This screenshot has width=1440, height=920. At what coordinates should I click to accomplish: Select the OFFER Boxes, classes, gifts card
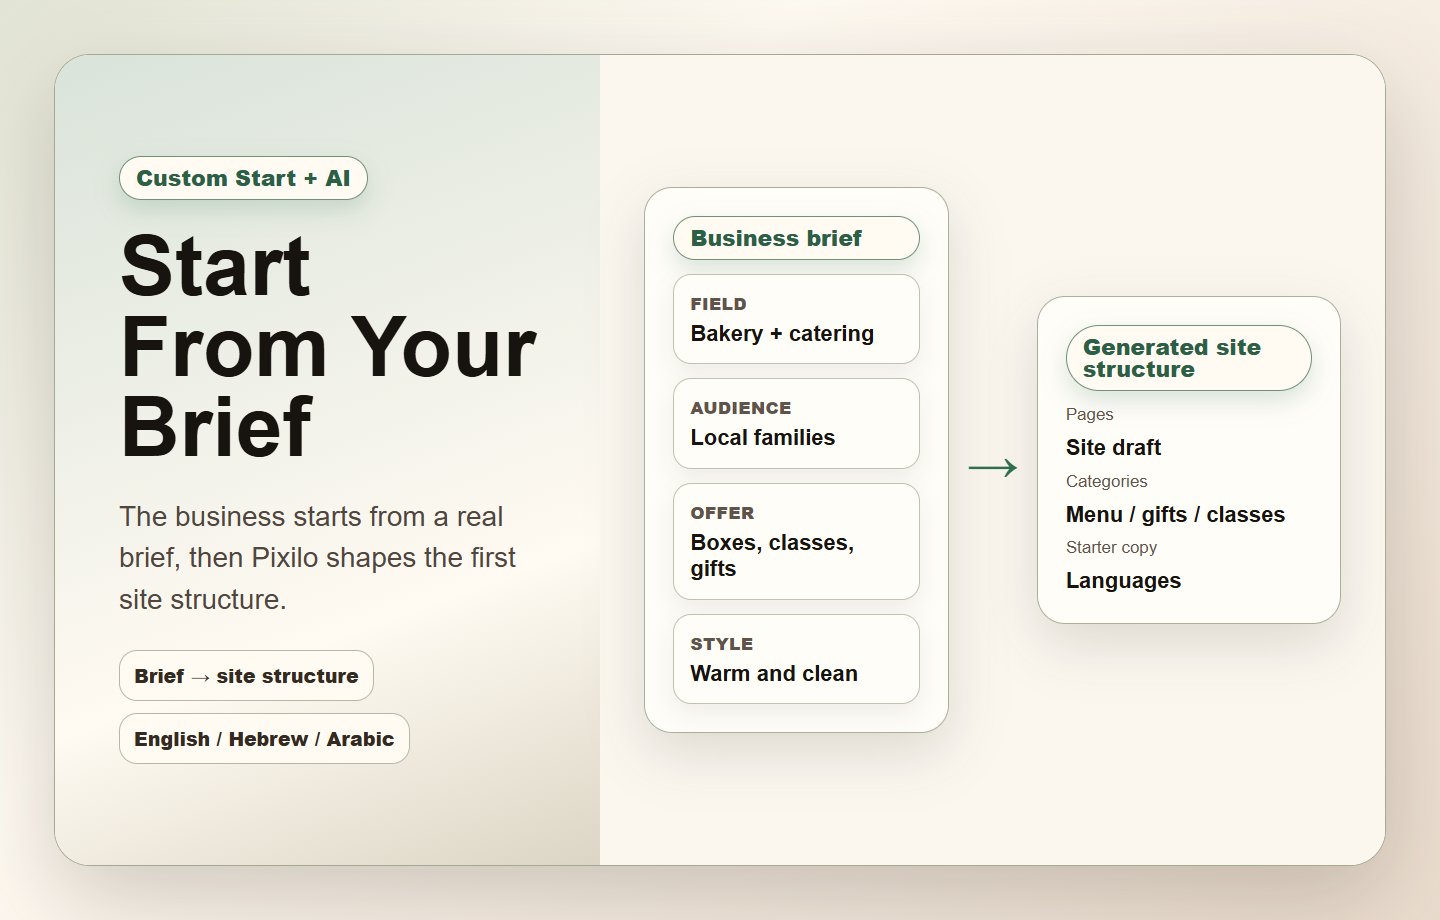[796, 541]
